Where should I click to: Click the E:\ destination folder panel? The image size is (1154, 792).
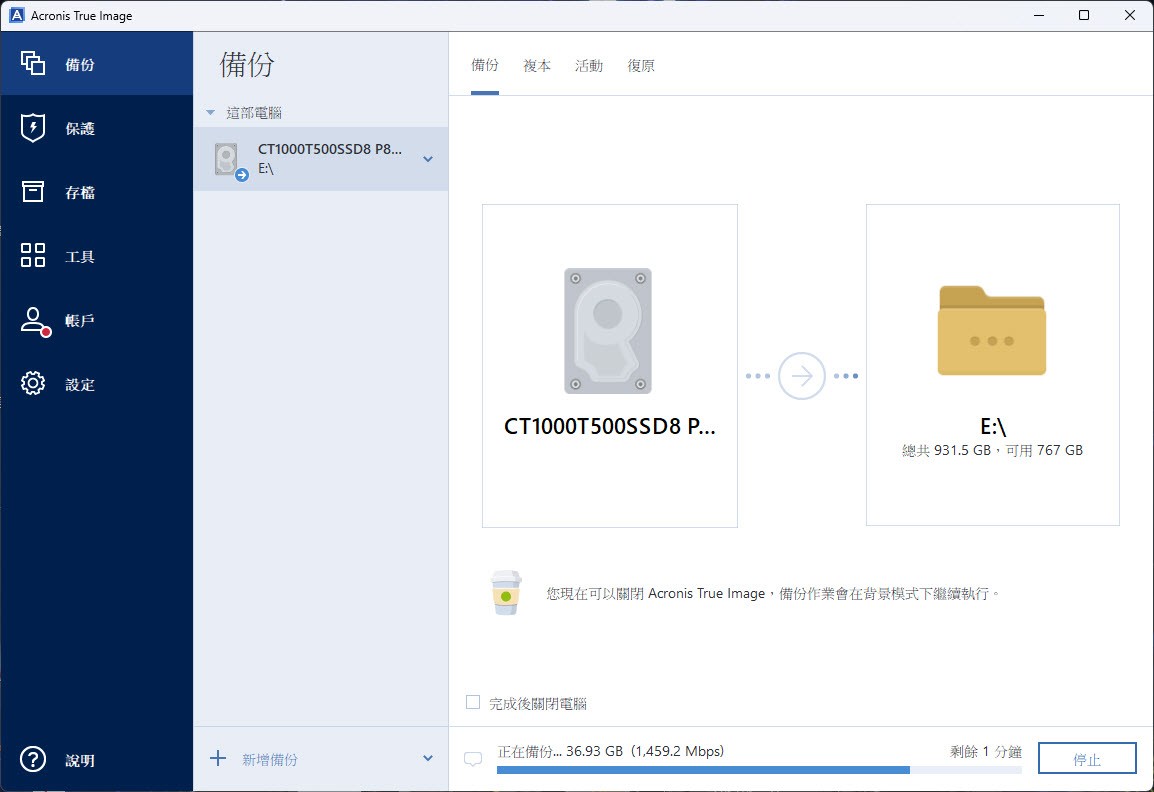[x=992, y=365]
